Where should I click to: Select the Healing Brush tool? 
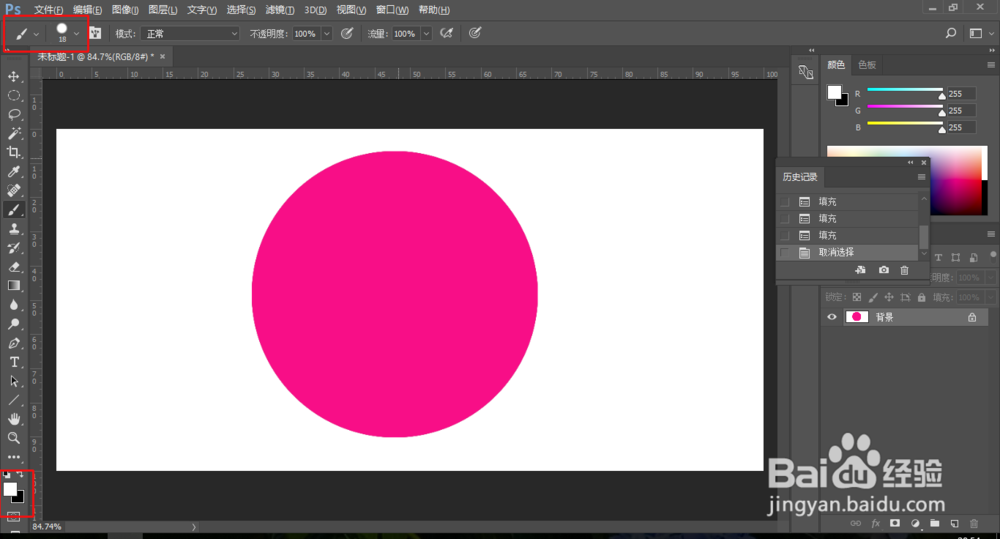13,190
